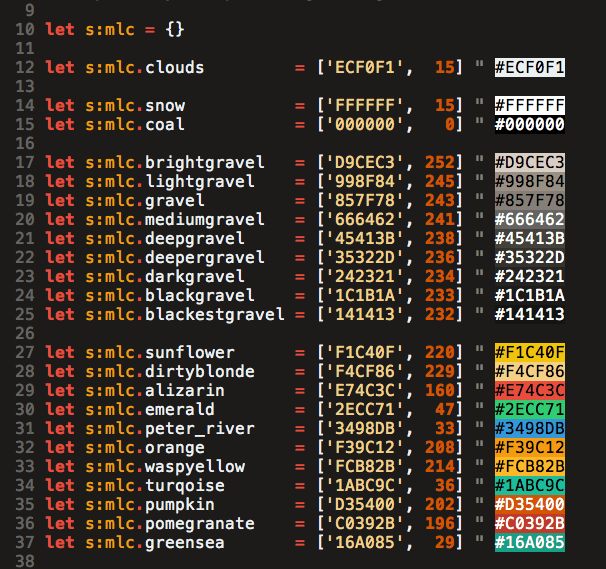Click the identifier 'orange' on line 32
The height and width of the screenshot is (569, 606).
pyautogui.click(x=175, y=447)
